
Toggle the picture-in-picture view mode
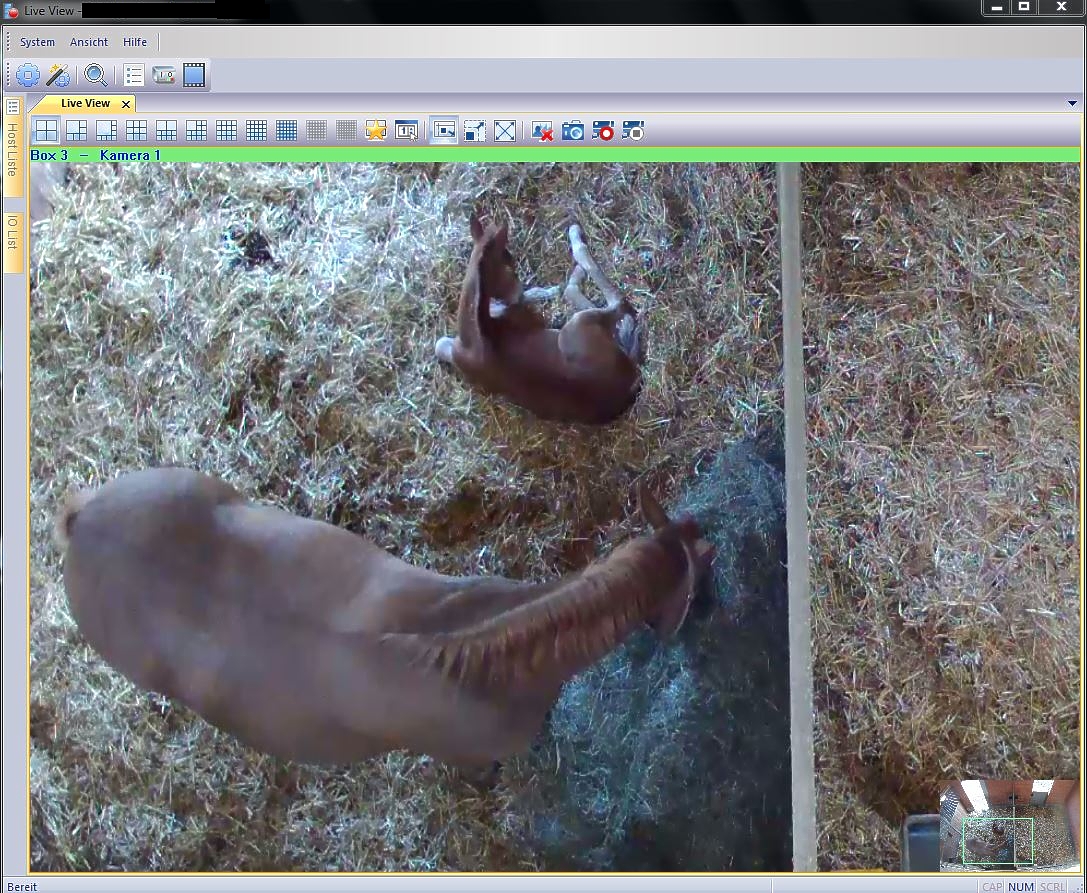click(x=444, y=131)
